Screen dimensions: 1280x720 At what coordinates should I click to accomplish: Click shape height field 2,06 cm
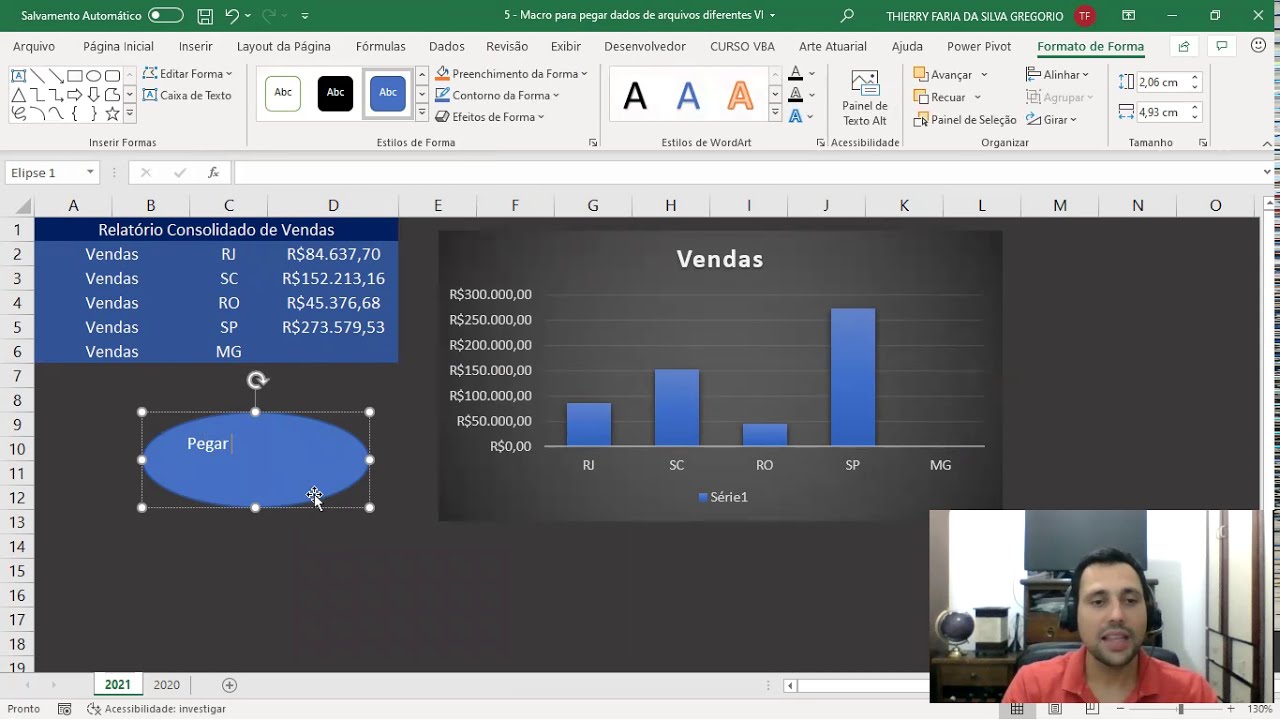(1160, 82)
